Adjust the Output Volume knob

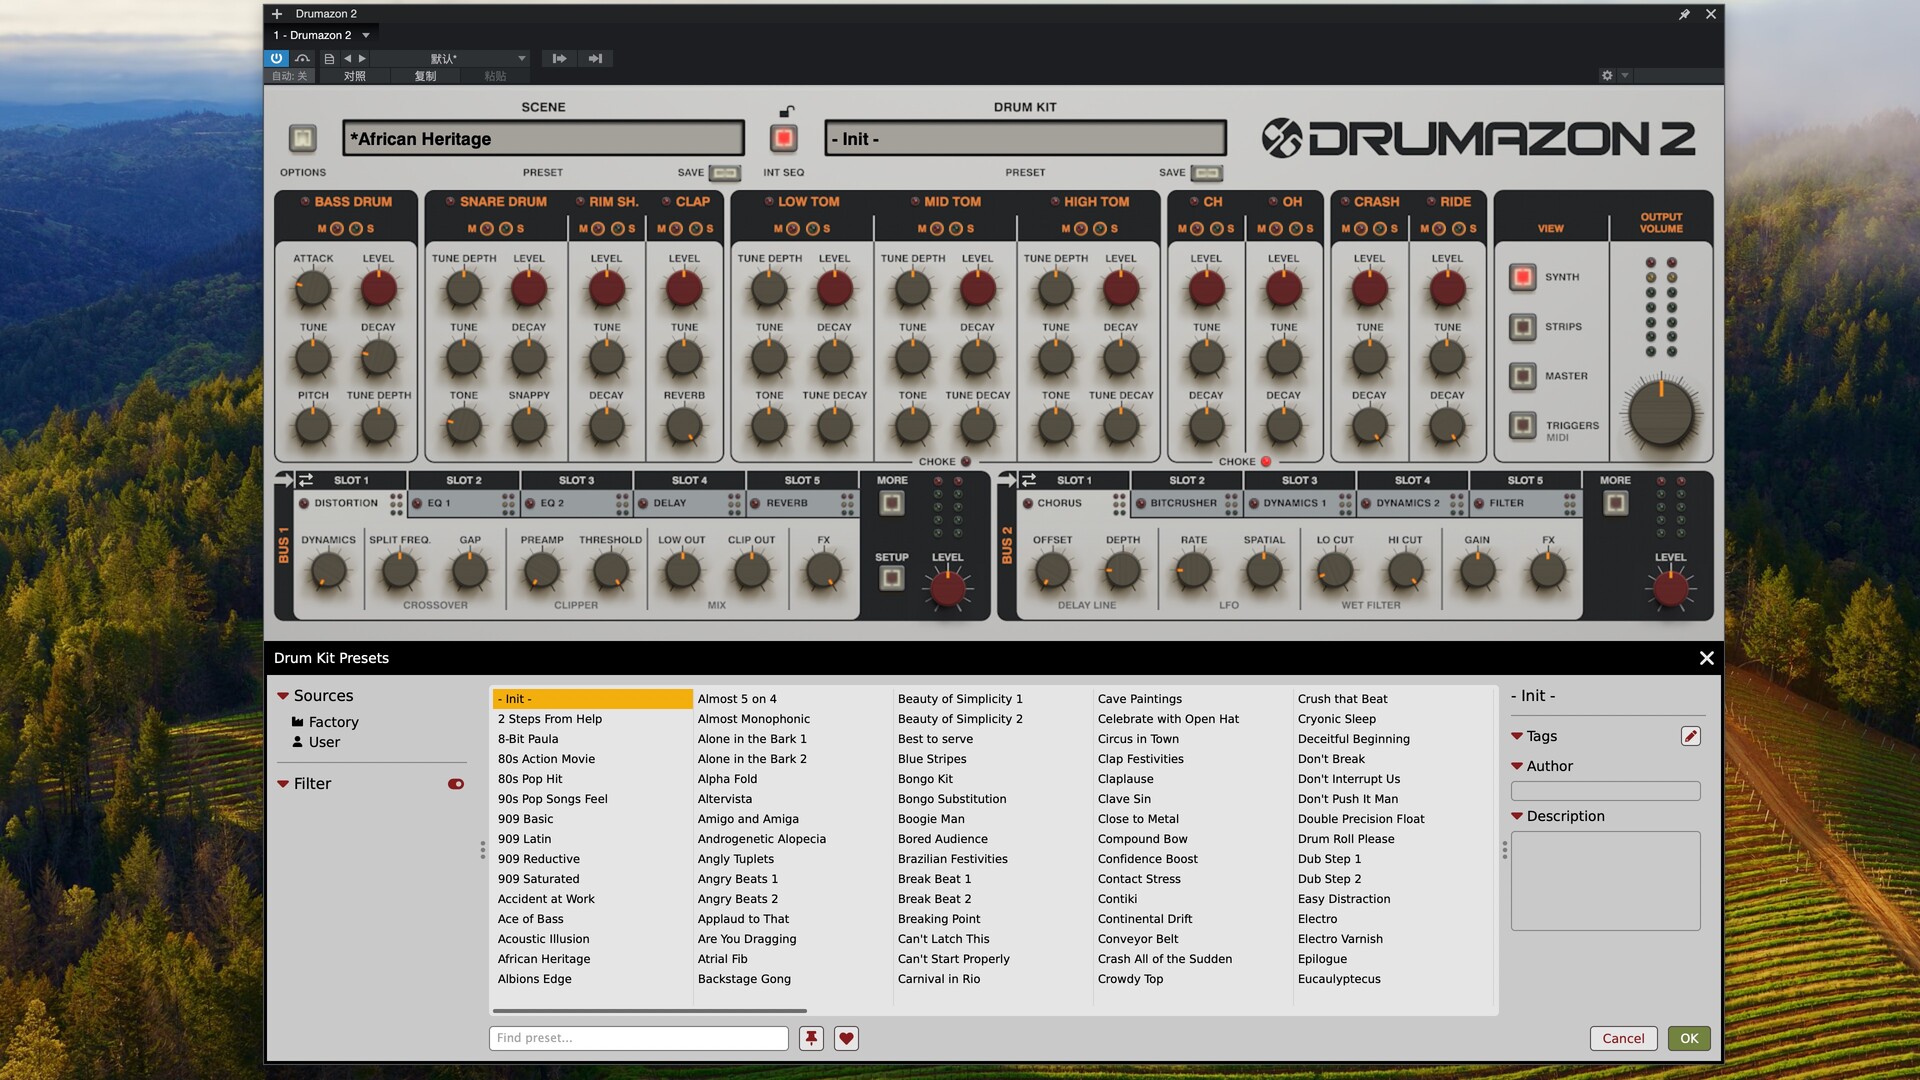[1661, 413]
